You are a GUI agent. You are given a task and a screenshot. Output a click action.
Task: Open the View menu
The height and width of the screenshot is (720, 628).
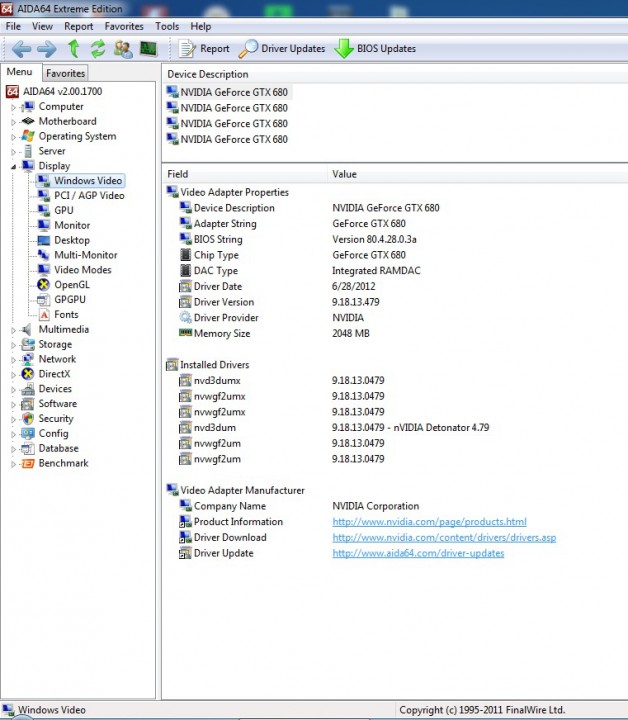click(42, 27)
